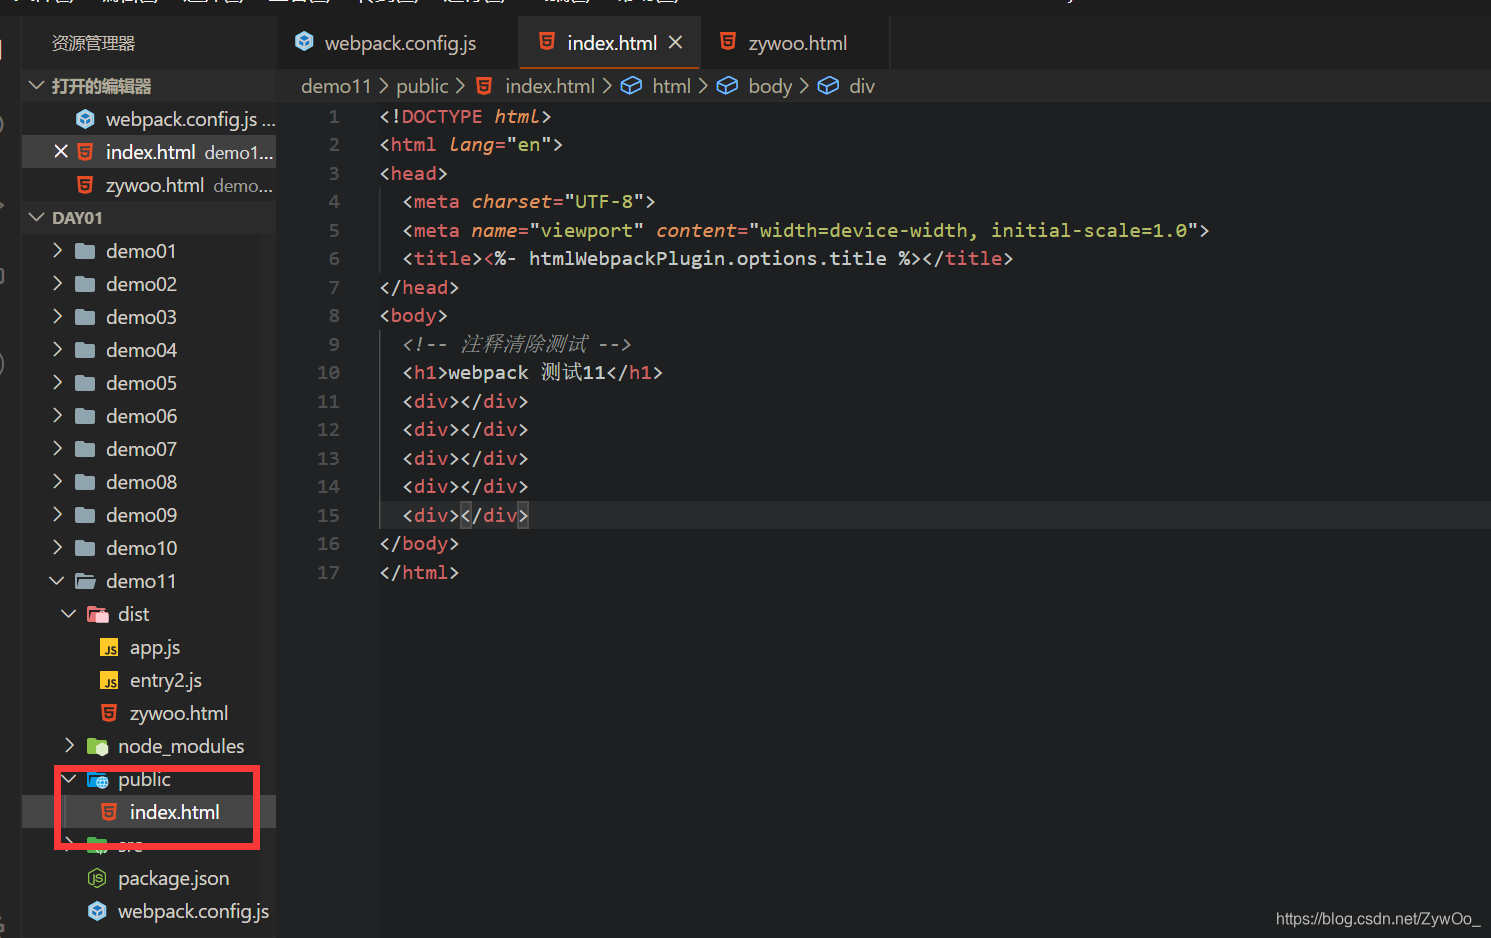
Task: Select body in the breadcrumb path
Action: (770, 86)
